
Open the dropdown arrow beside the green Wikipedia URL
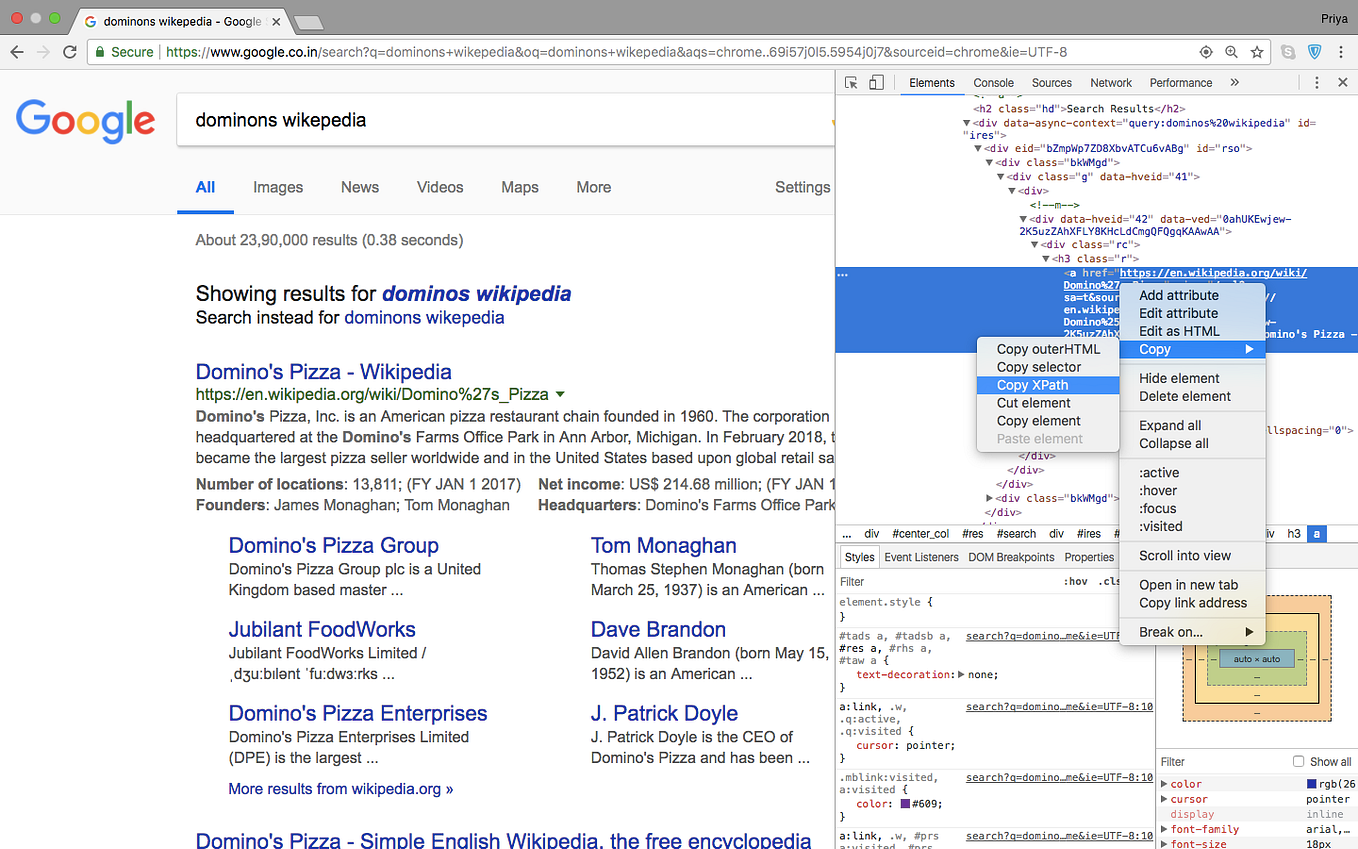(x=560, y=394)
